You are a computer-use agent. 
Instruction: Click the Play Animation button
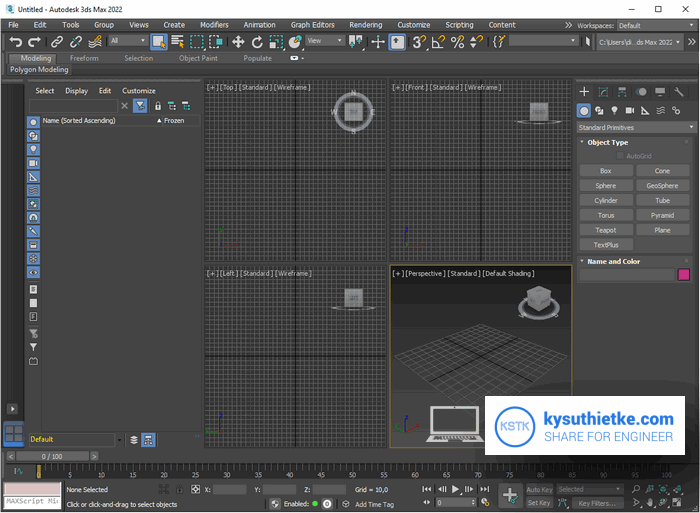pos(455,489)
